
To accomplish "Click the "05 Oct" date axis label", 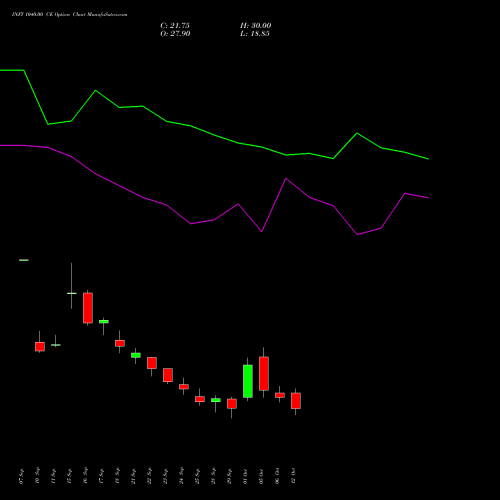I will pyautogui.click(x=262, y=476).
